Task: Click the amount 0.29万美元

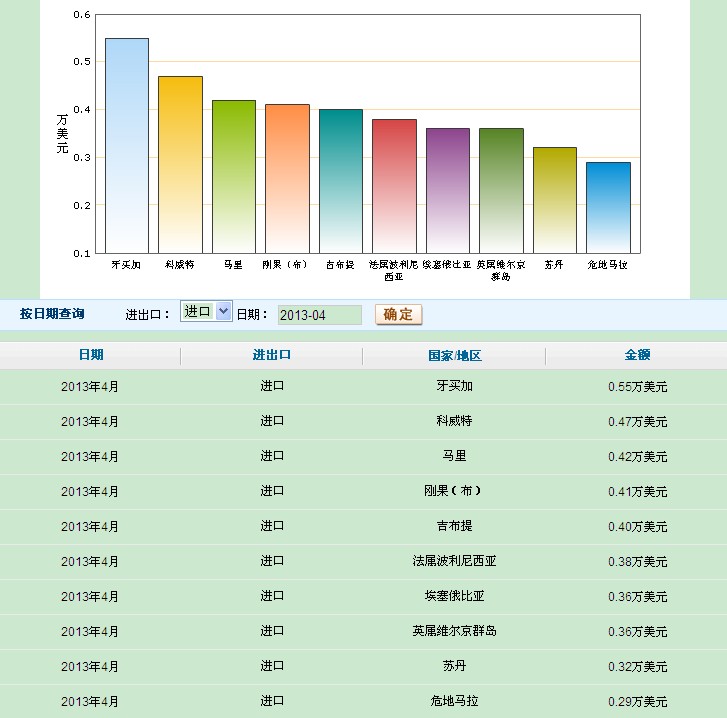Action: coord(638,702)
